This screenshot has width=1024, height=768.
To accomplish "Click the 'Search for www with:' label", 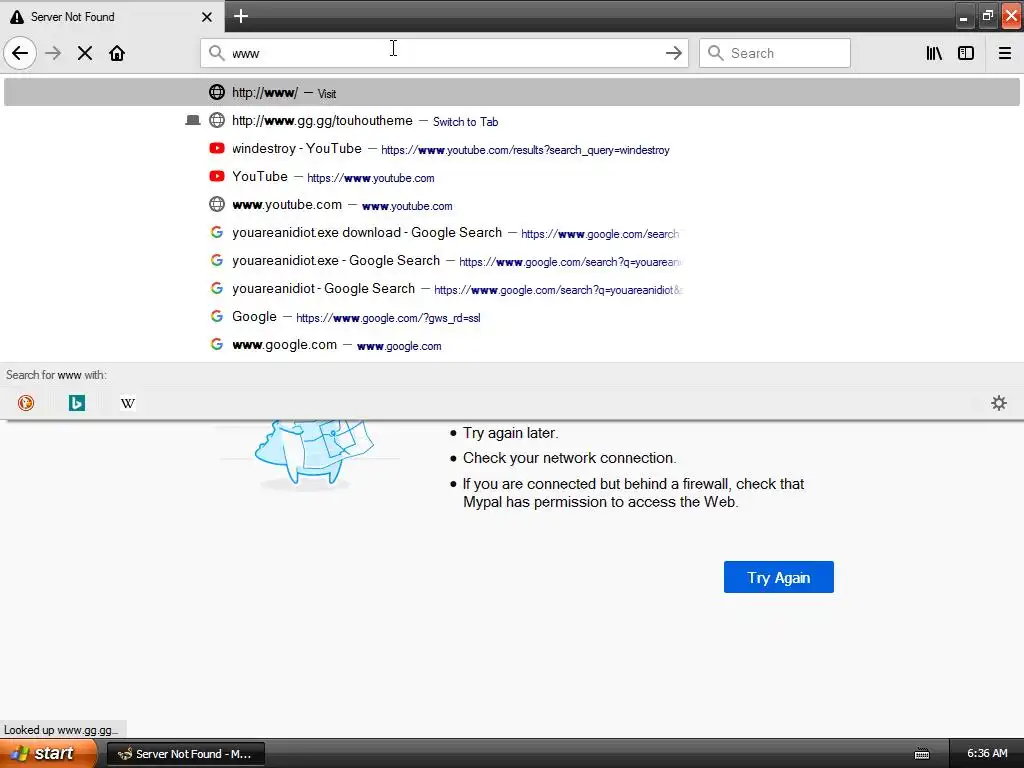I will click(56, 375).
